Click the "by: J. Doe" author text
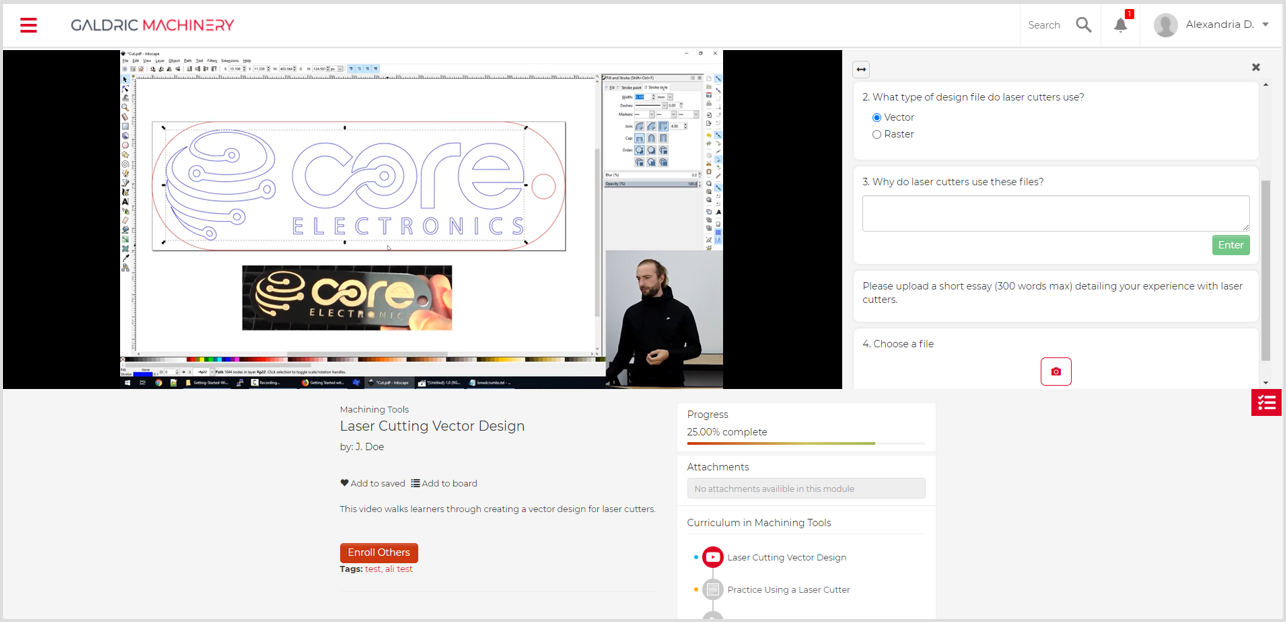 [x=362, y=447]
